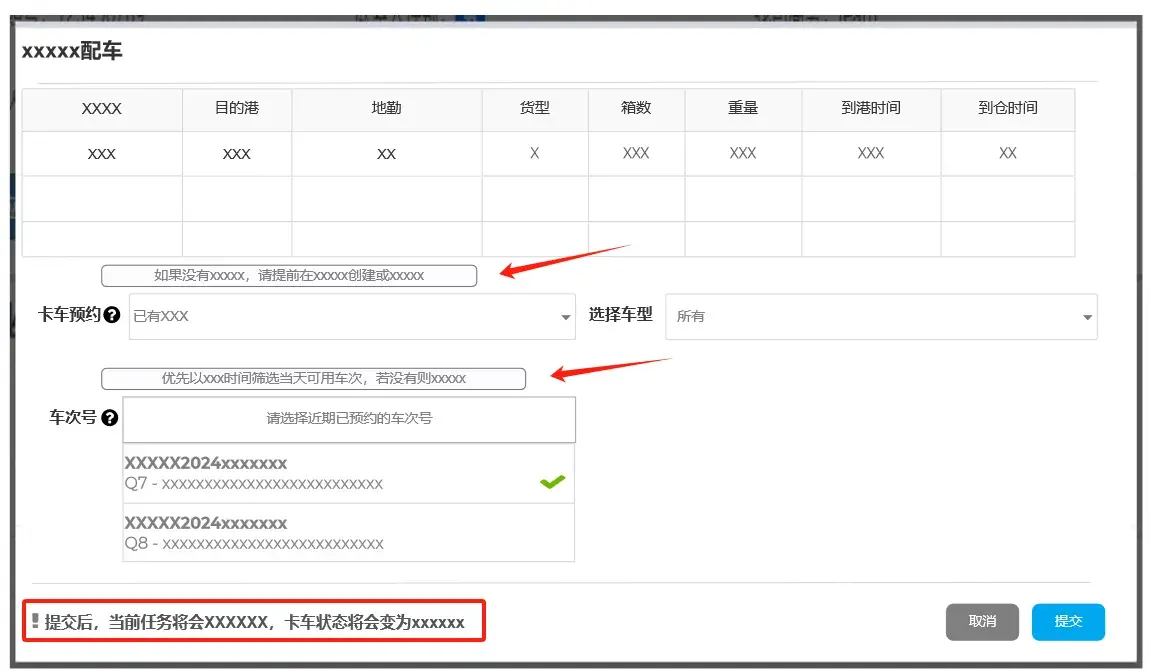The width and height of the screenshot is (1150, 672).
Task: Click the 到港时间 column header
Action: [x=871, y=108]
